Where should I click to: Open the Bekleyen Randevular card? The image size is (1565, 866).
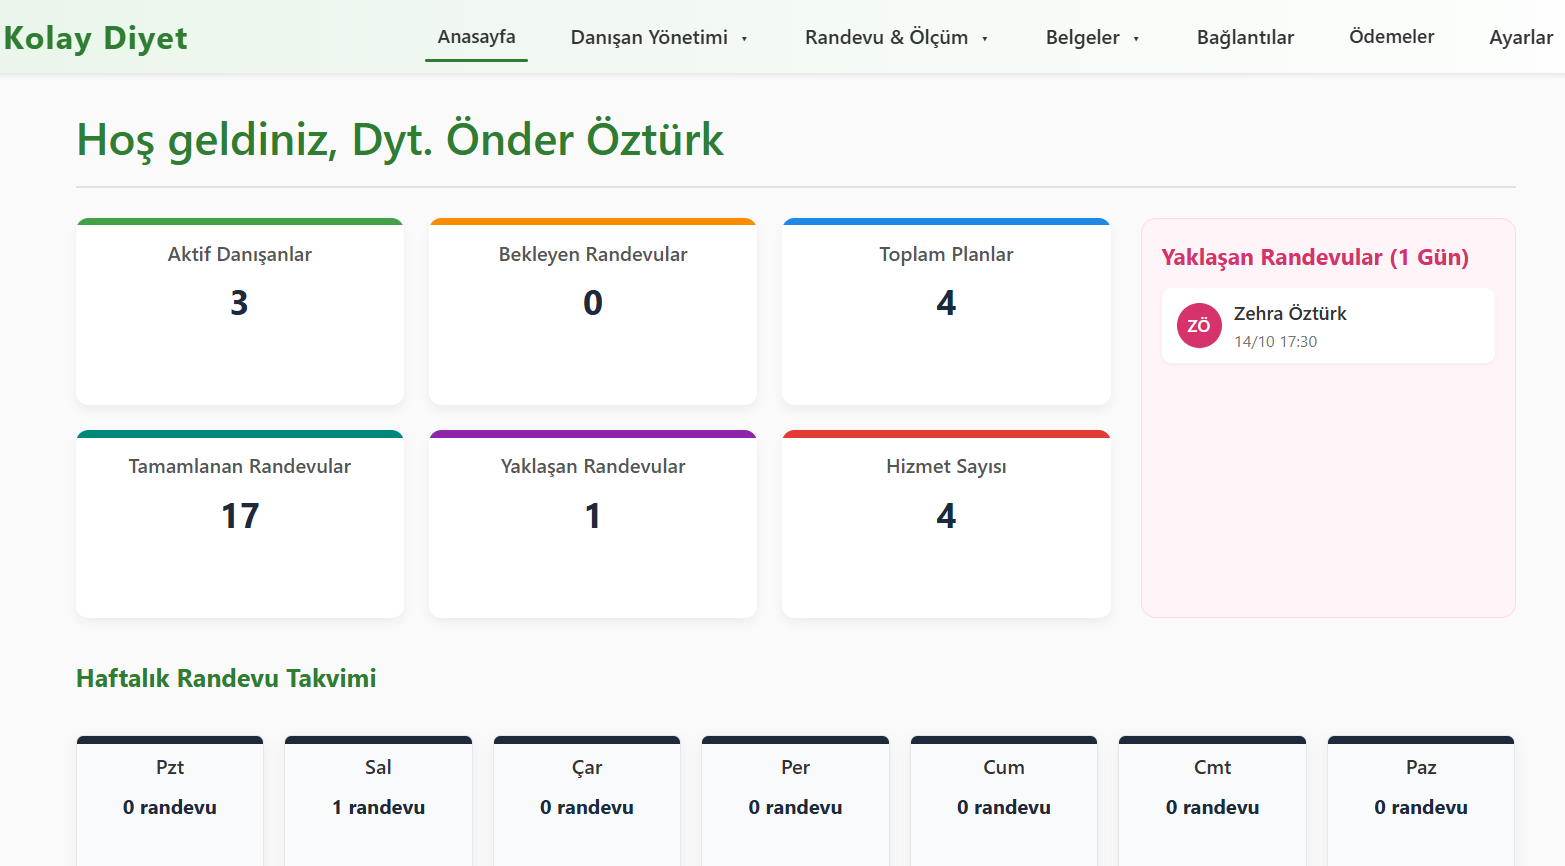click(x=593, y=312)
